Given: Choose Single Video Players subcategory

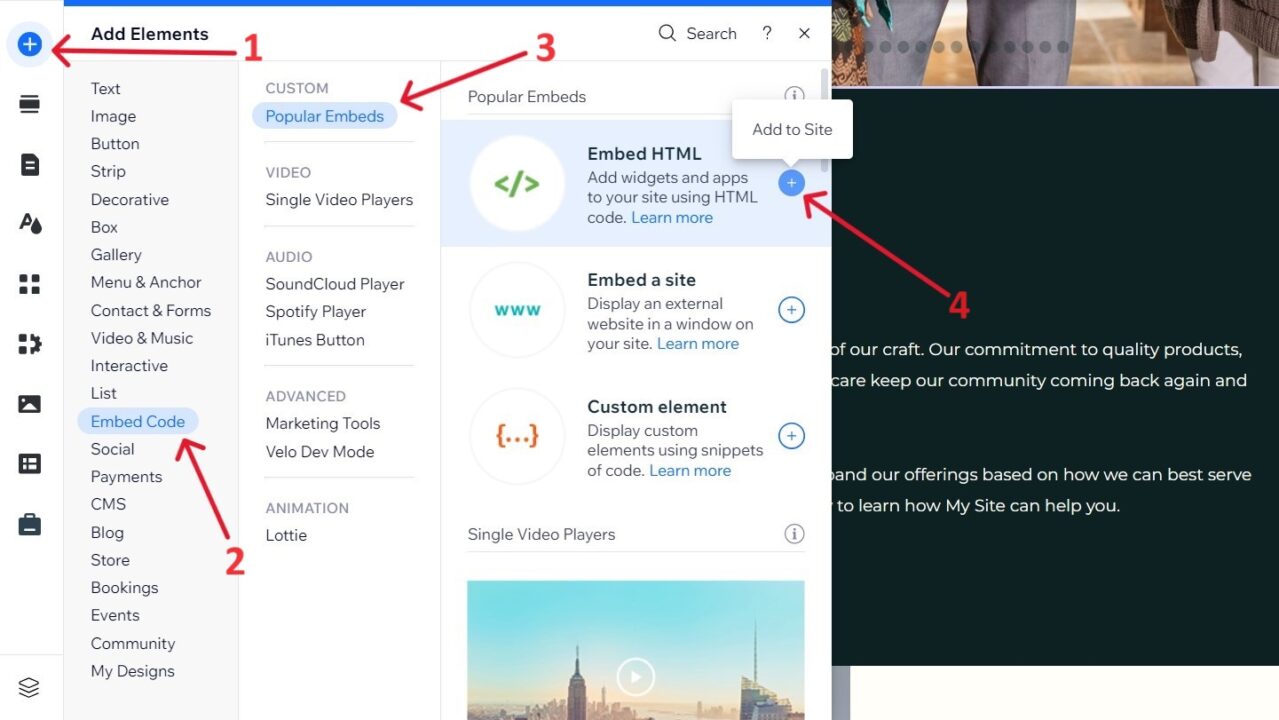Looking at the screenshot, I should pos(339,200).
